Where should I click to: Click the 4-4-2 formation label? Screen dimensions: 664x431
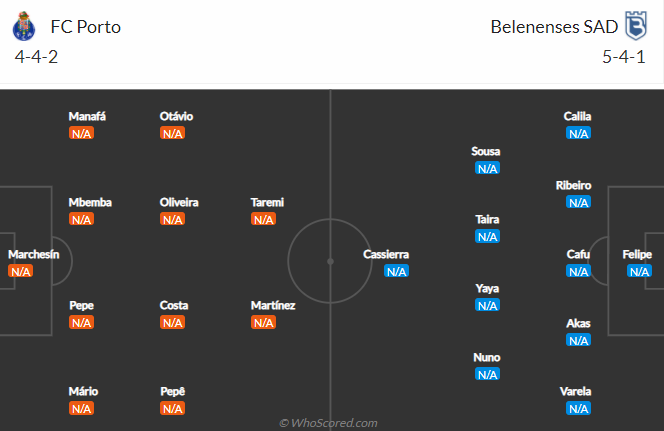tap(36, 57)
